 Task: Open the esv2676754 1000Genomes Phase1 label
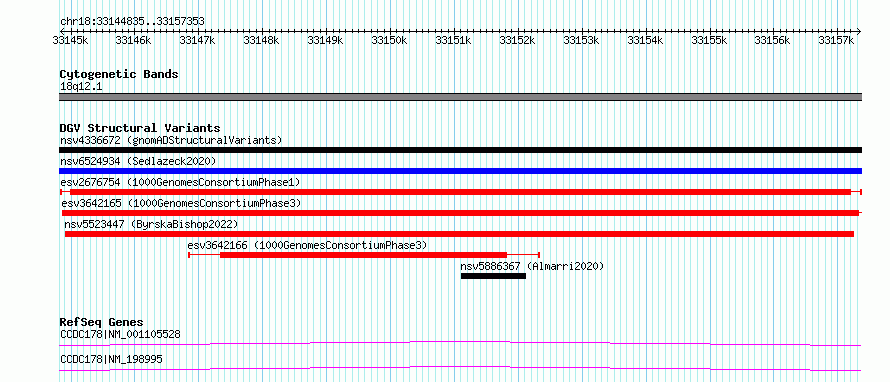180,182
